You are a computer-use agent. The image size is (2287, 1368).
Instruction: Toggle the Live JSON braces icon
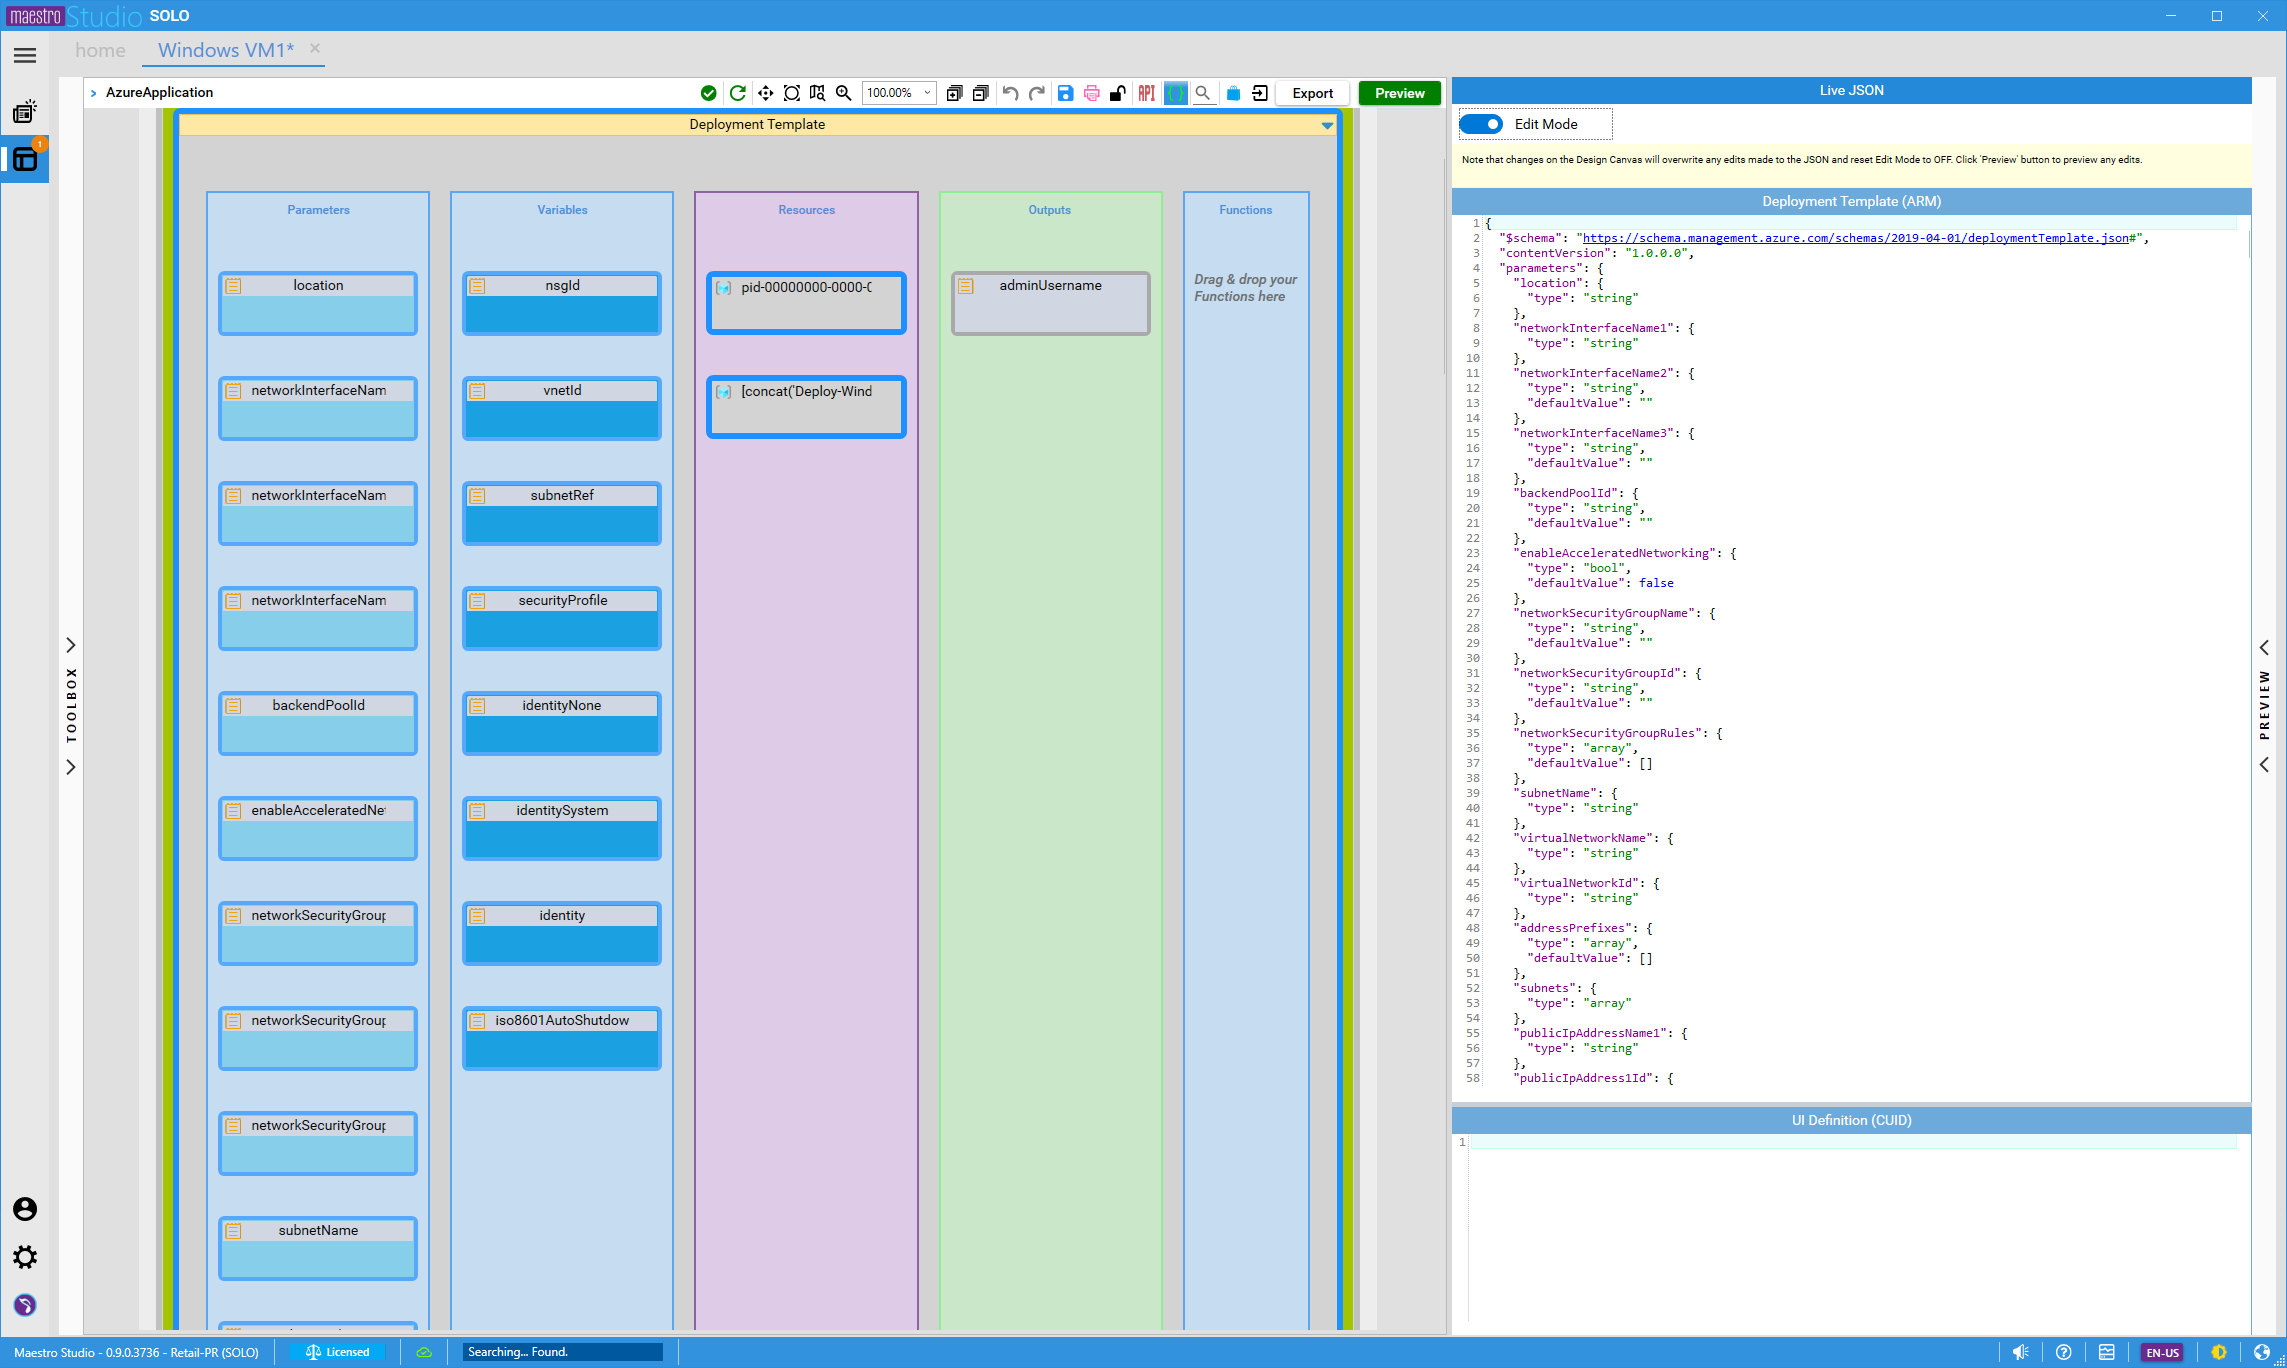tap(1176, 93)
